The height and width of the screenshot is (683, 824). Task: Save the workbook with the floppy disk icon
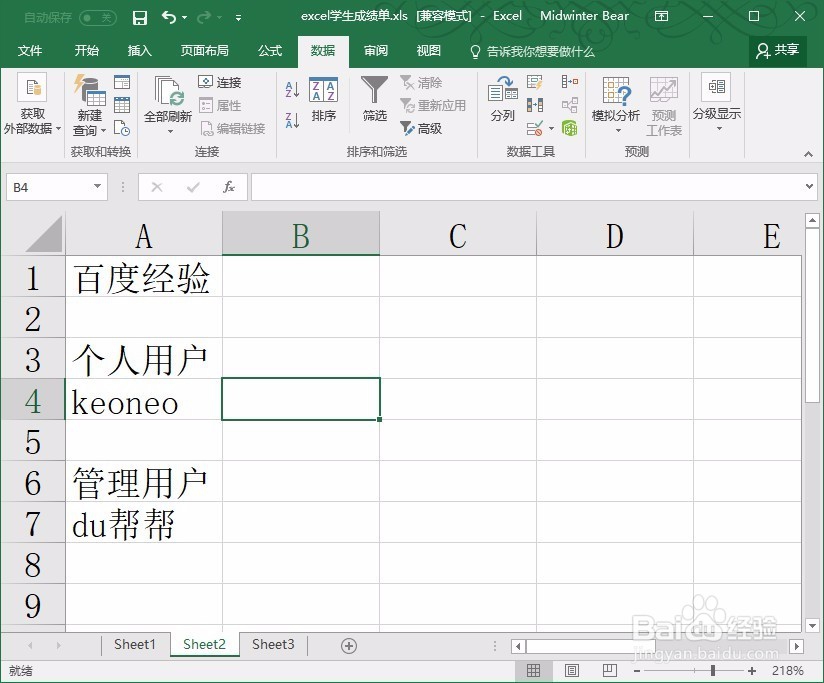click(140, 18)
